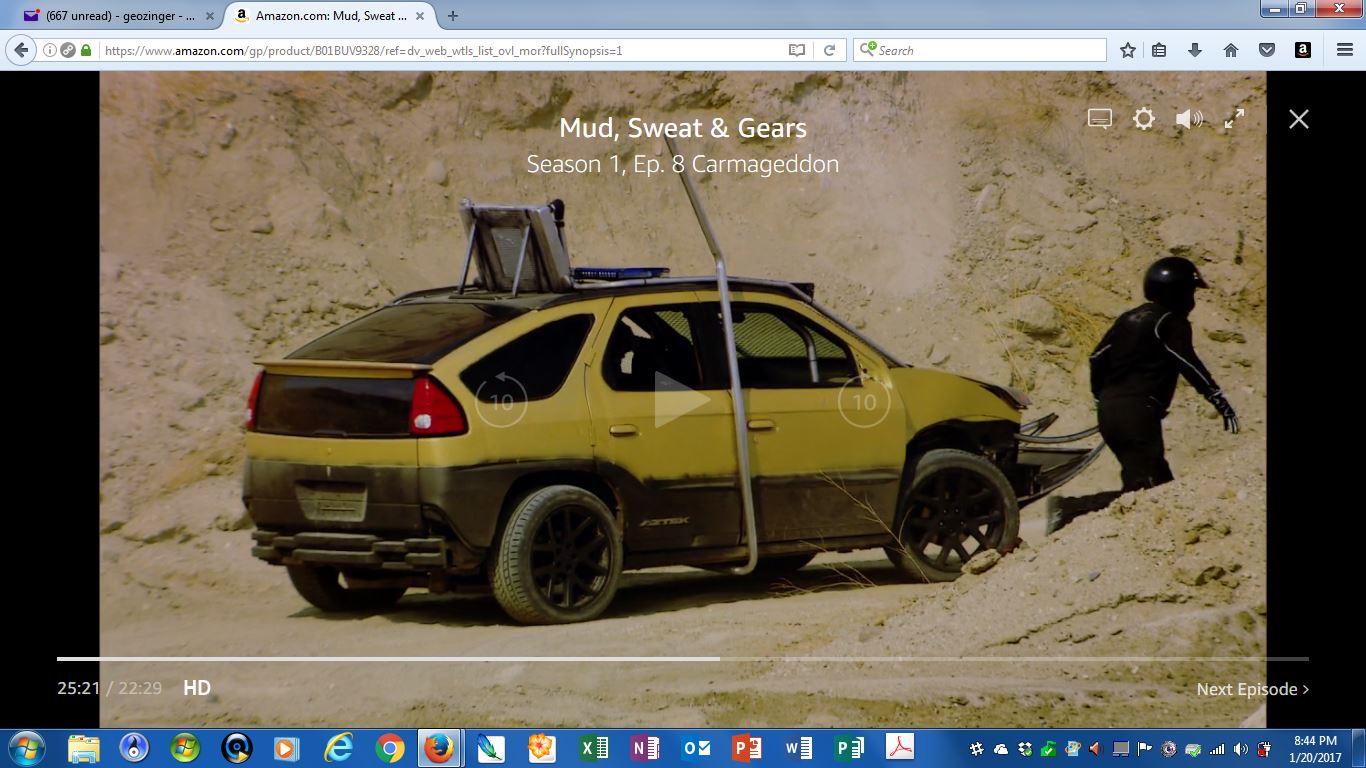Rewind the video 10 seconds
1366x768 pixels.
click(501, 401)
